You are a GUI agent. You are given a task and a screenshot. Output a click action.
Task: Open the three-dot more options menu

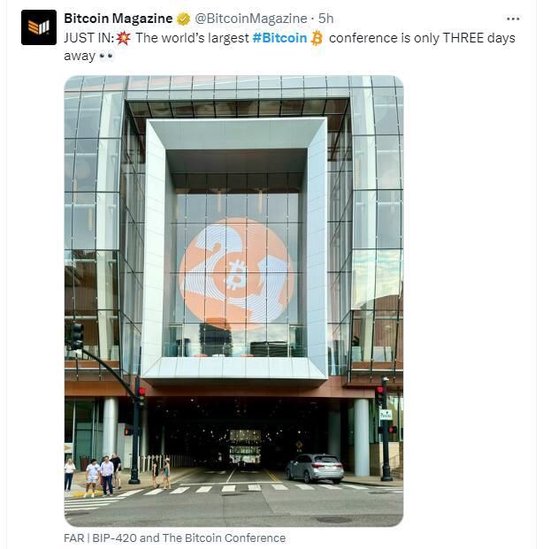coord(513,19)
